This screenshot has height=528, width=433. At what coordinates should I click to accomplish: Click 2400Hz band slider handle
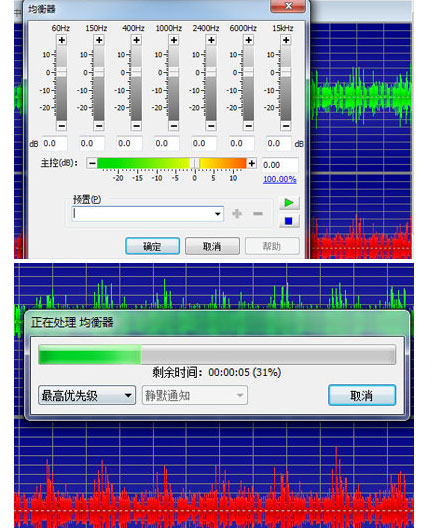pos(211,72)
